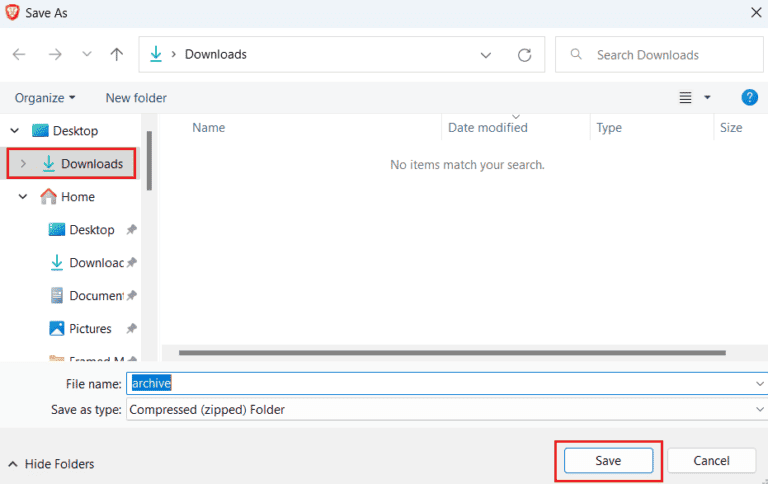Screen dimensions: 768x484
Task: Click the Forward navigation arrow
Action: 55,55
